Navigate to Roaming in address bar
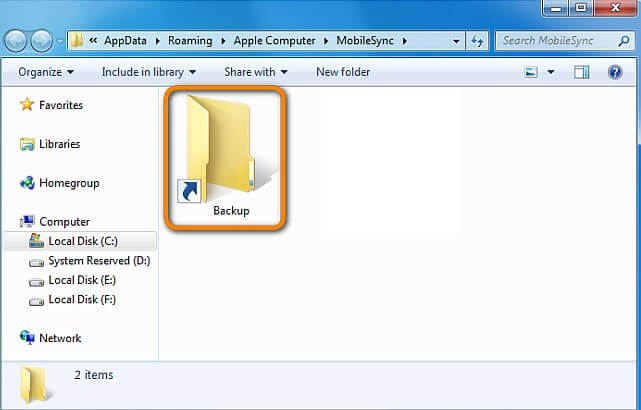Image resolution: width=641 pixels, height=410 pixels. tap(190, 40)
